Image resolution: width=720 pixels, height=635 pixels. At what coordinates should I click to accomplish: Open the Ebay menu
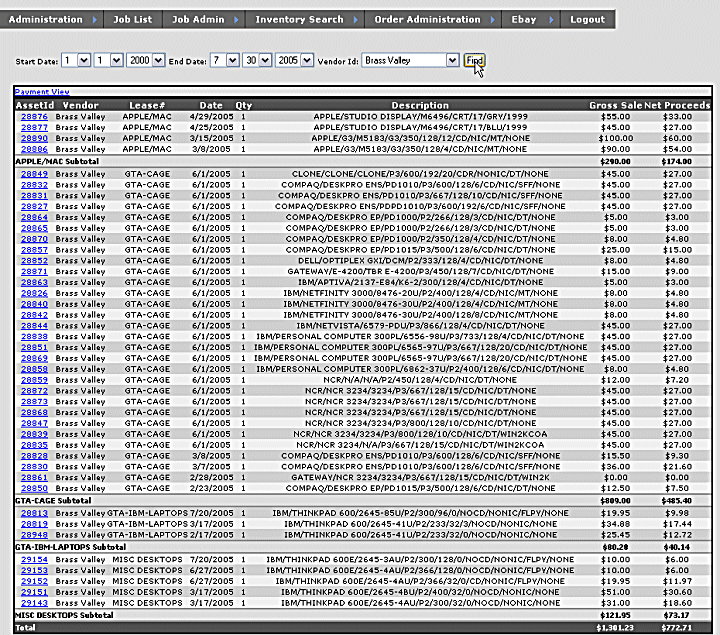point(531,20)
